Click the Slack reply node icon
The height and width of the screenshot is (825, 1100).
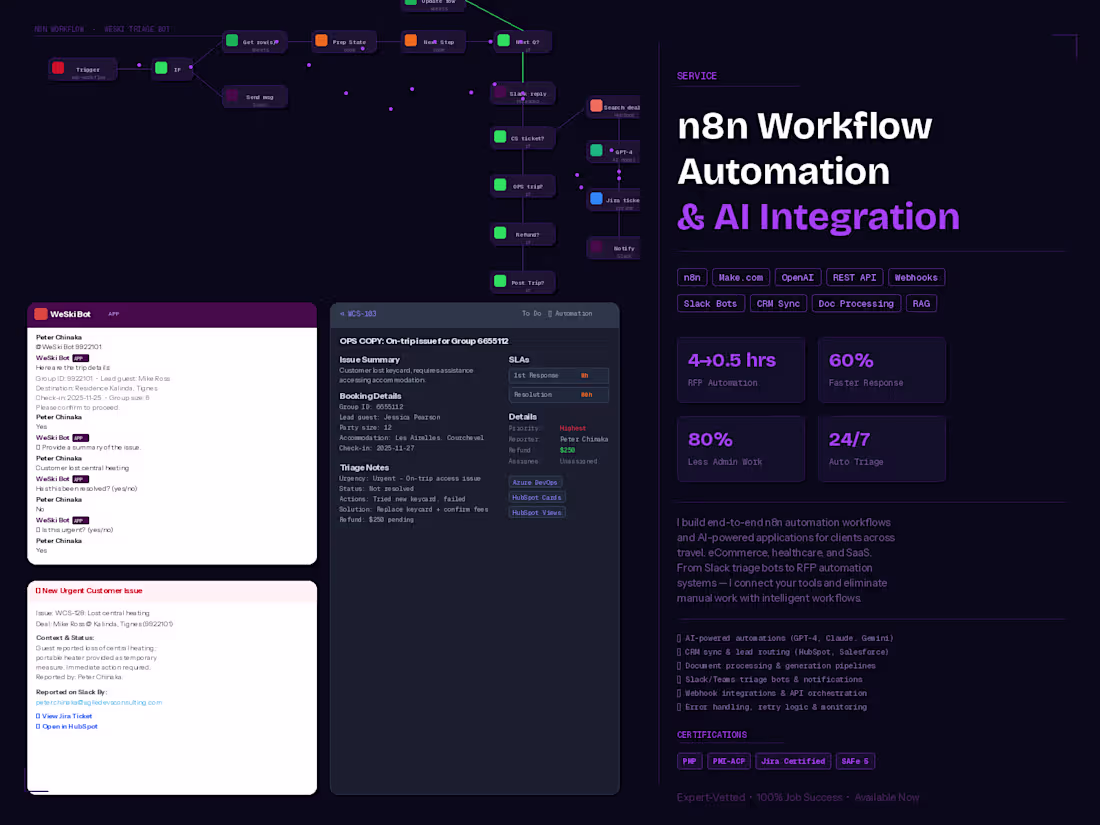(x=498, y=92)
